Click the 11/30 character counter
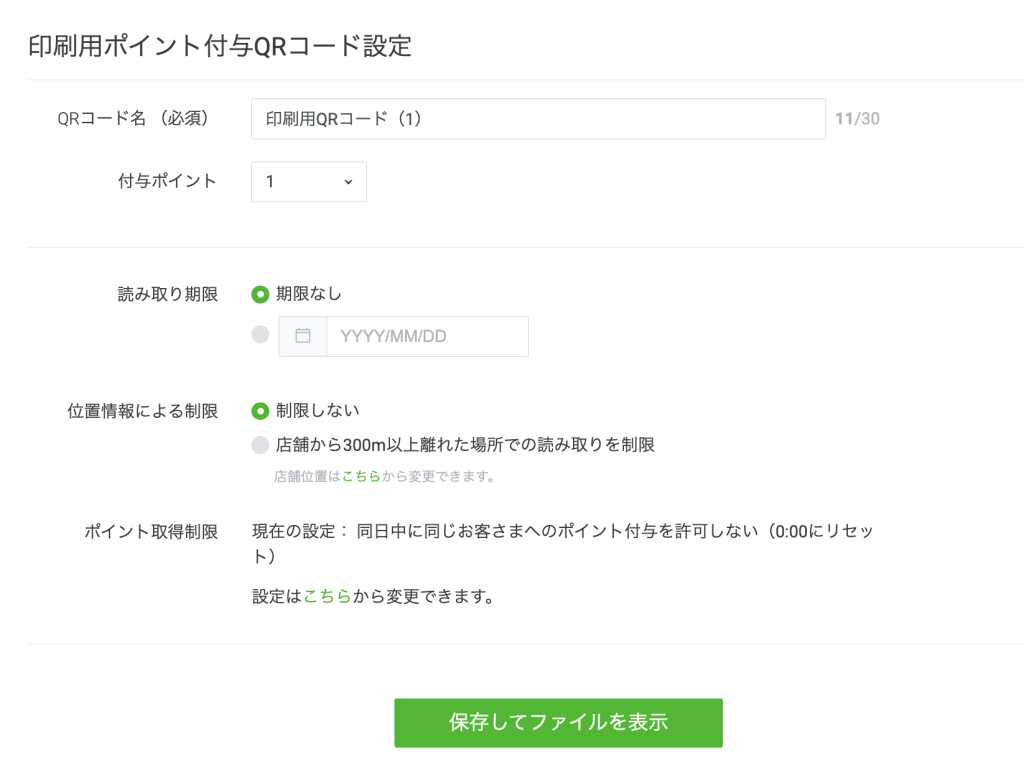Image resolution: width=1024 pixels, height=770 pixels. coord(857,119)
